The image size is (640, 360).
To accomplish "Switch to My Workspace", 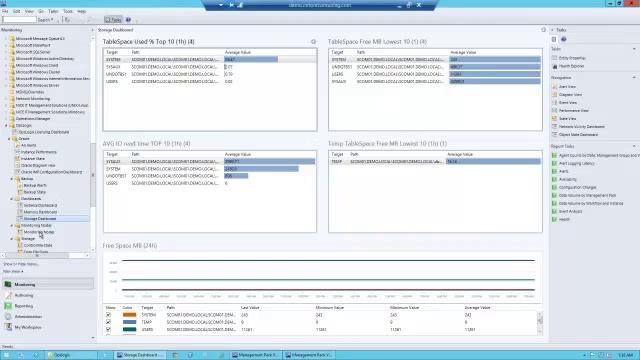I will pyautogui.click(x=48, y=327).
